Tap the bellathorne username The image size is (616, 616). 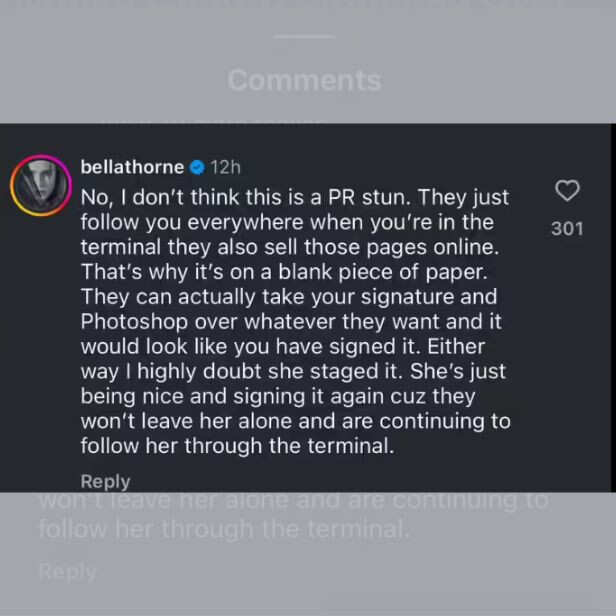[x=132, y=167]
